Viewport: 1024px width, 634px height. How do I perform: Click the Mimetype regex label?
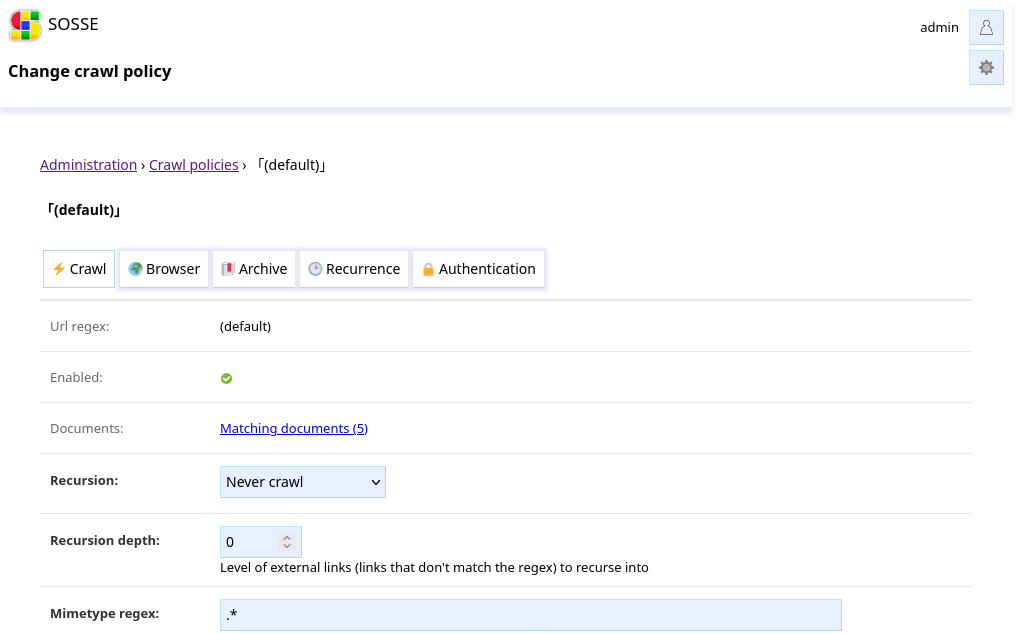tap(104, 614)
